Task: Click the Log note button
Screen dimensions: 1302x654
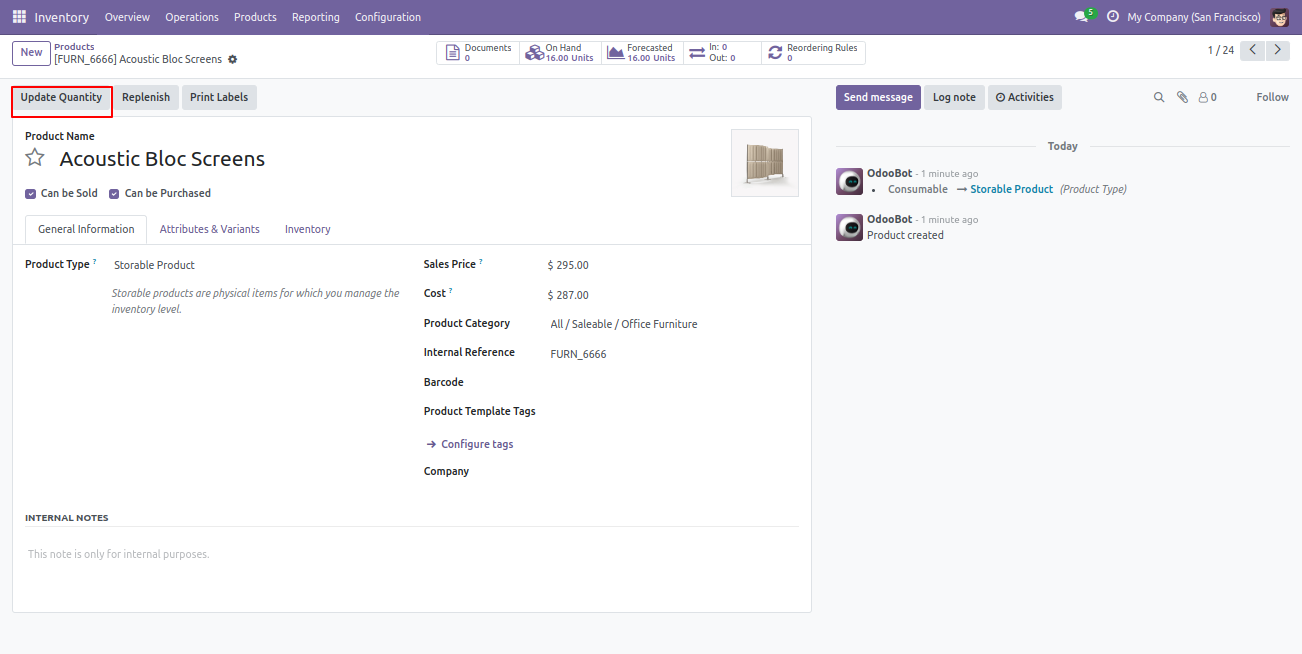Action: tap(954, 97)
